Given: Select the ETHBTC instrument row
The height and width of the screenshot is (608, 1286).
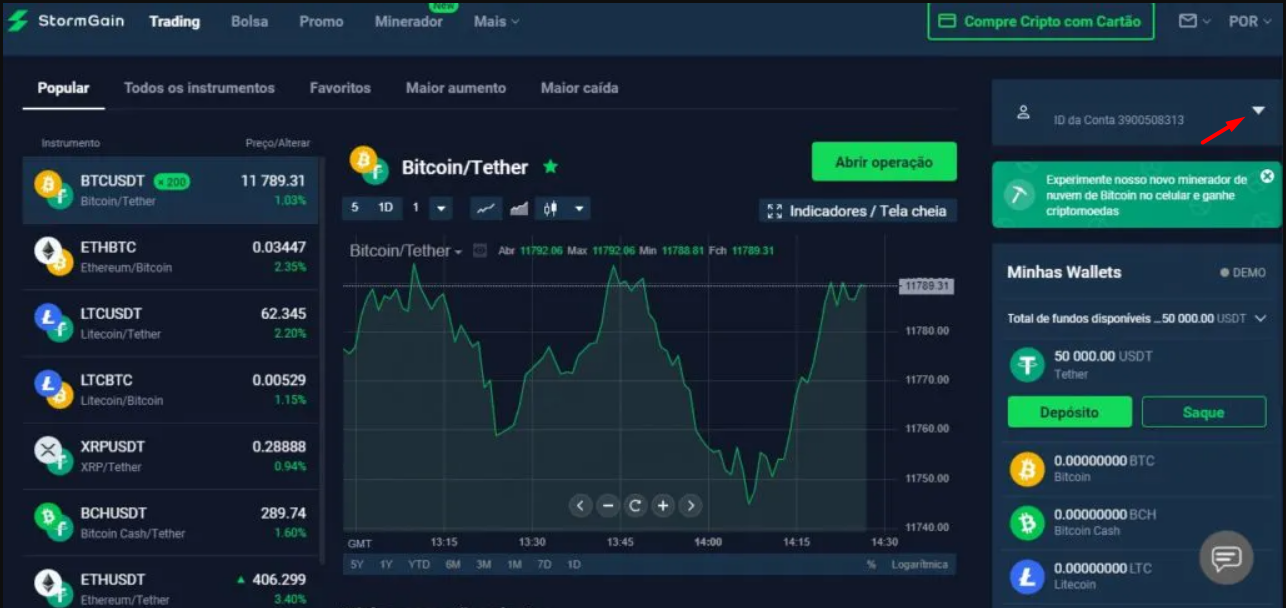Looking at the screenshot, I should [x=170, y=257].
